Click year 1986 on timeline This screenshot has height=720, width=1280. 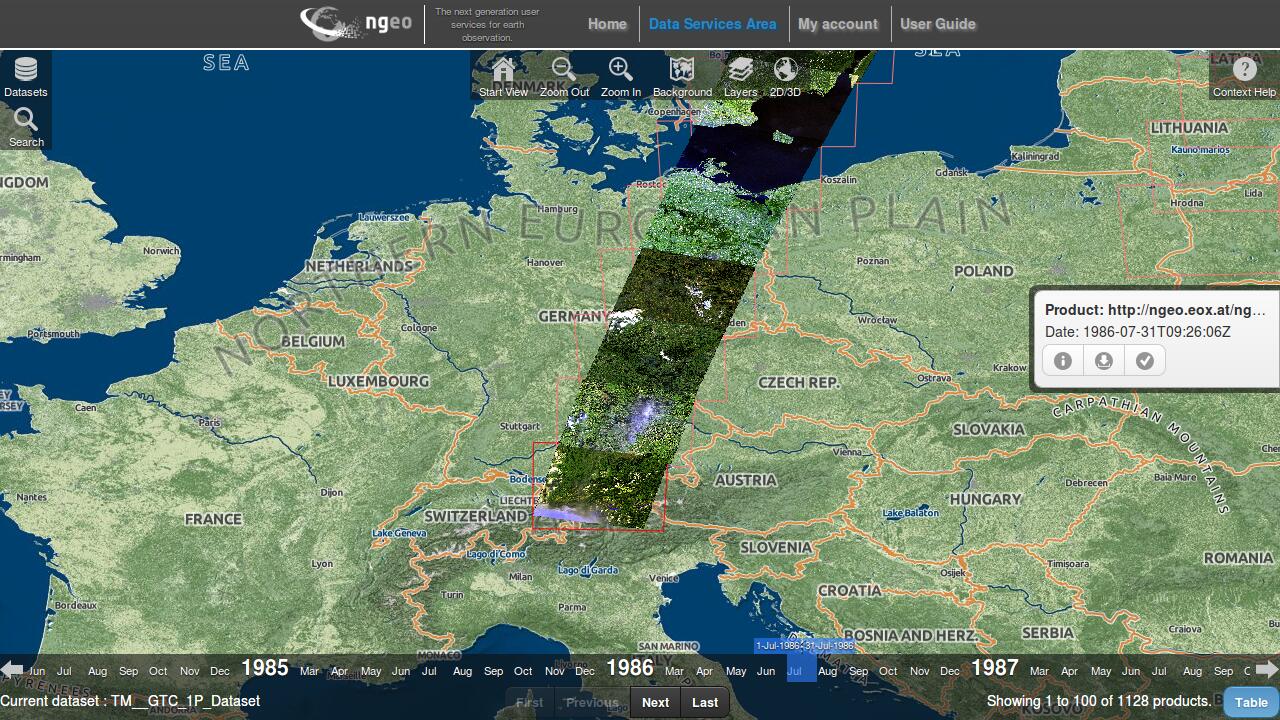630,668
